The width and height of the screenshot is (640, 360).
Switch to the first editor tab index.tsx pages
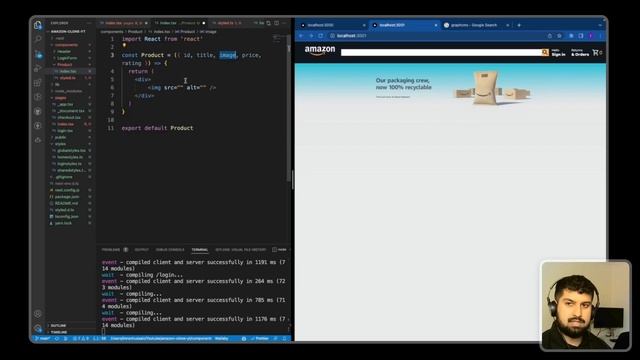pos(124,23)
